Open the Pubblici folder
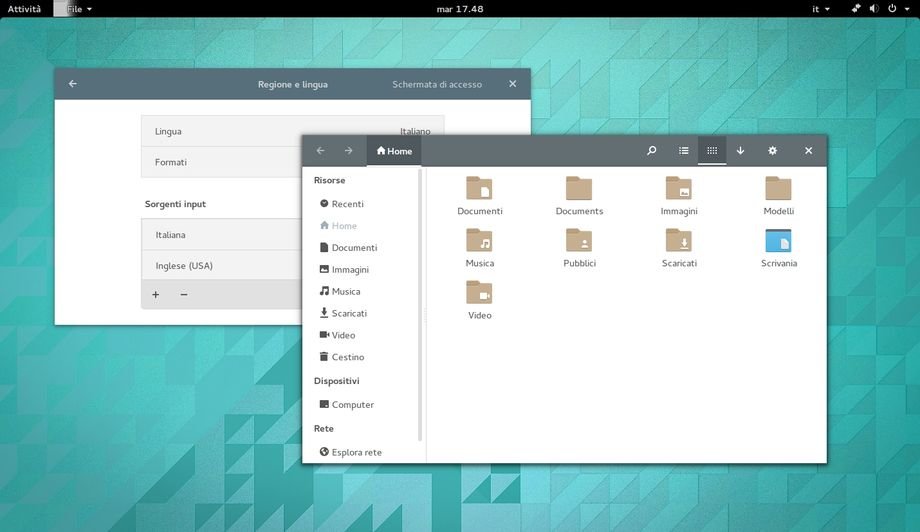Viewport: 920px width, 532px height. pyautogui.click(x=579, y=241)
